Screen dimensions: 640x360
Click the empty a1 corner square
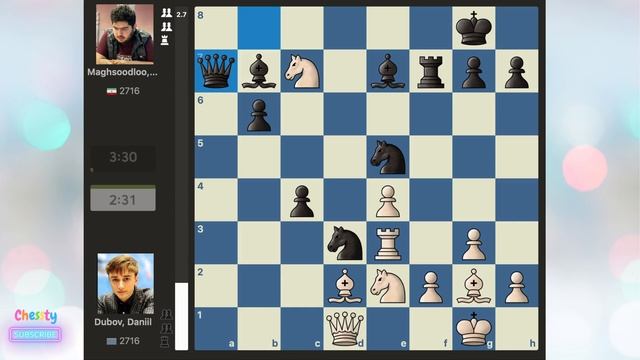tap(216, 329)
